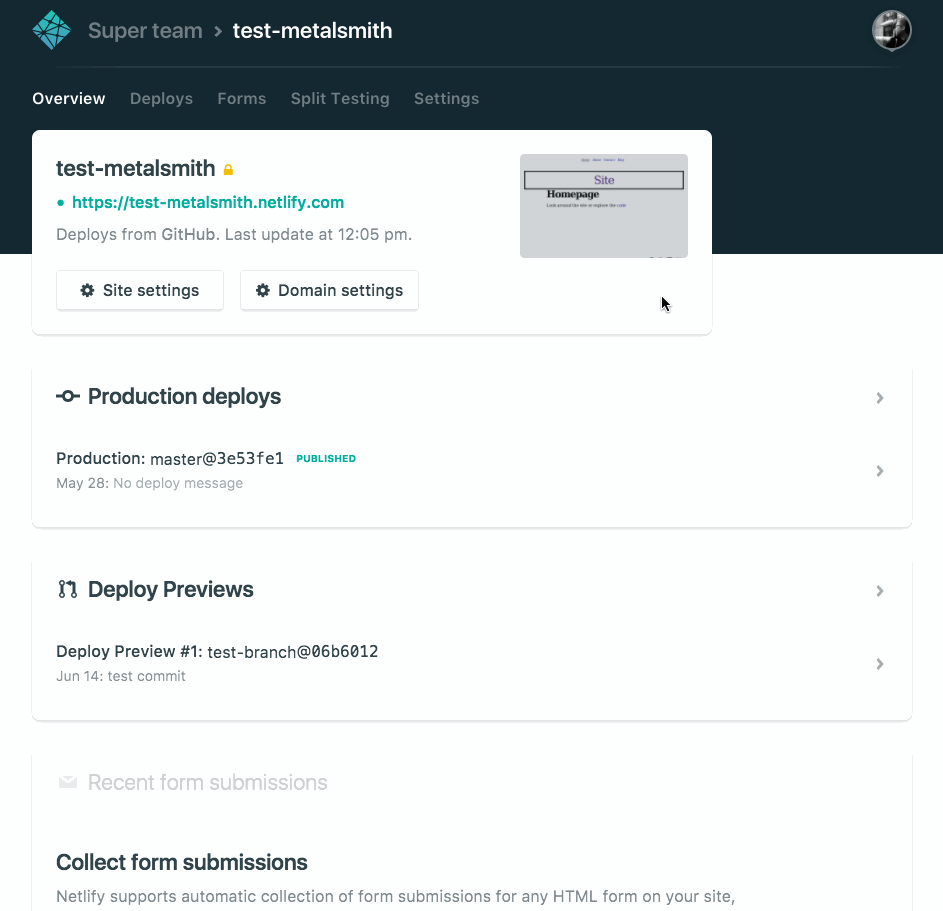Open the Deploy Preview #1 row chevron
The image size is (943, 911).
880,664
